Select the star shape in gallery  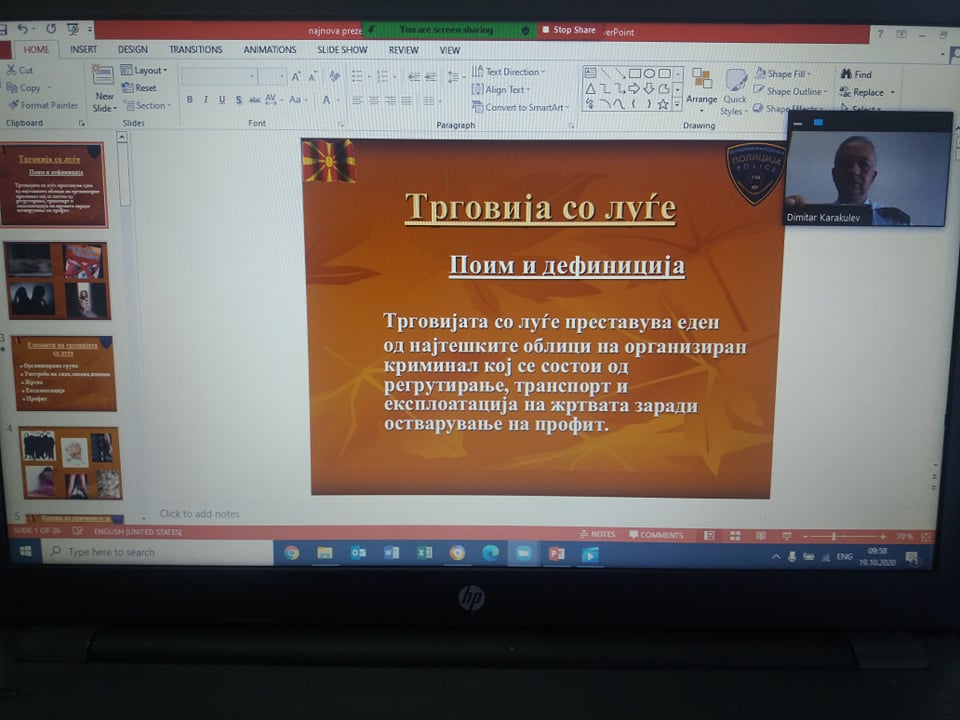coord(662,105)
